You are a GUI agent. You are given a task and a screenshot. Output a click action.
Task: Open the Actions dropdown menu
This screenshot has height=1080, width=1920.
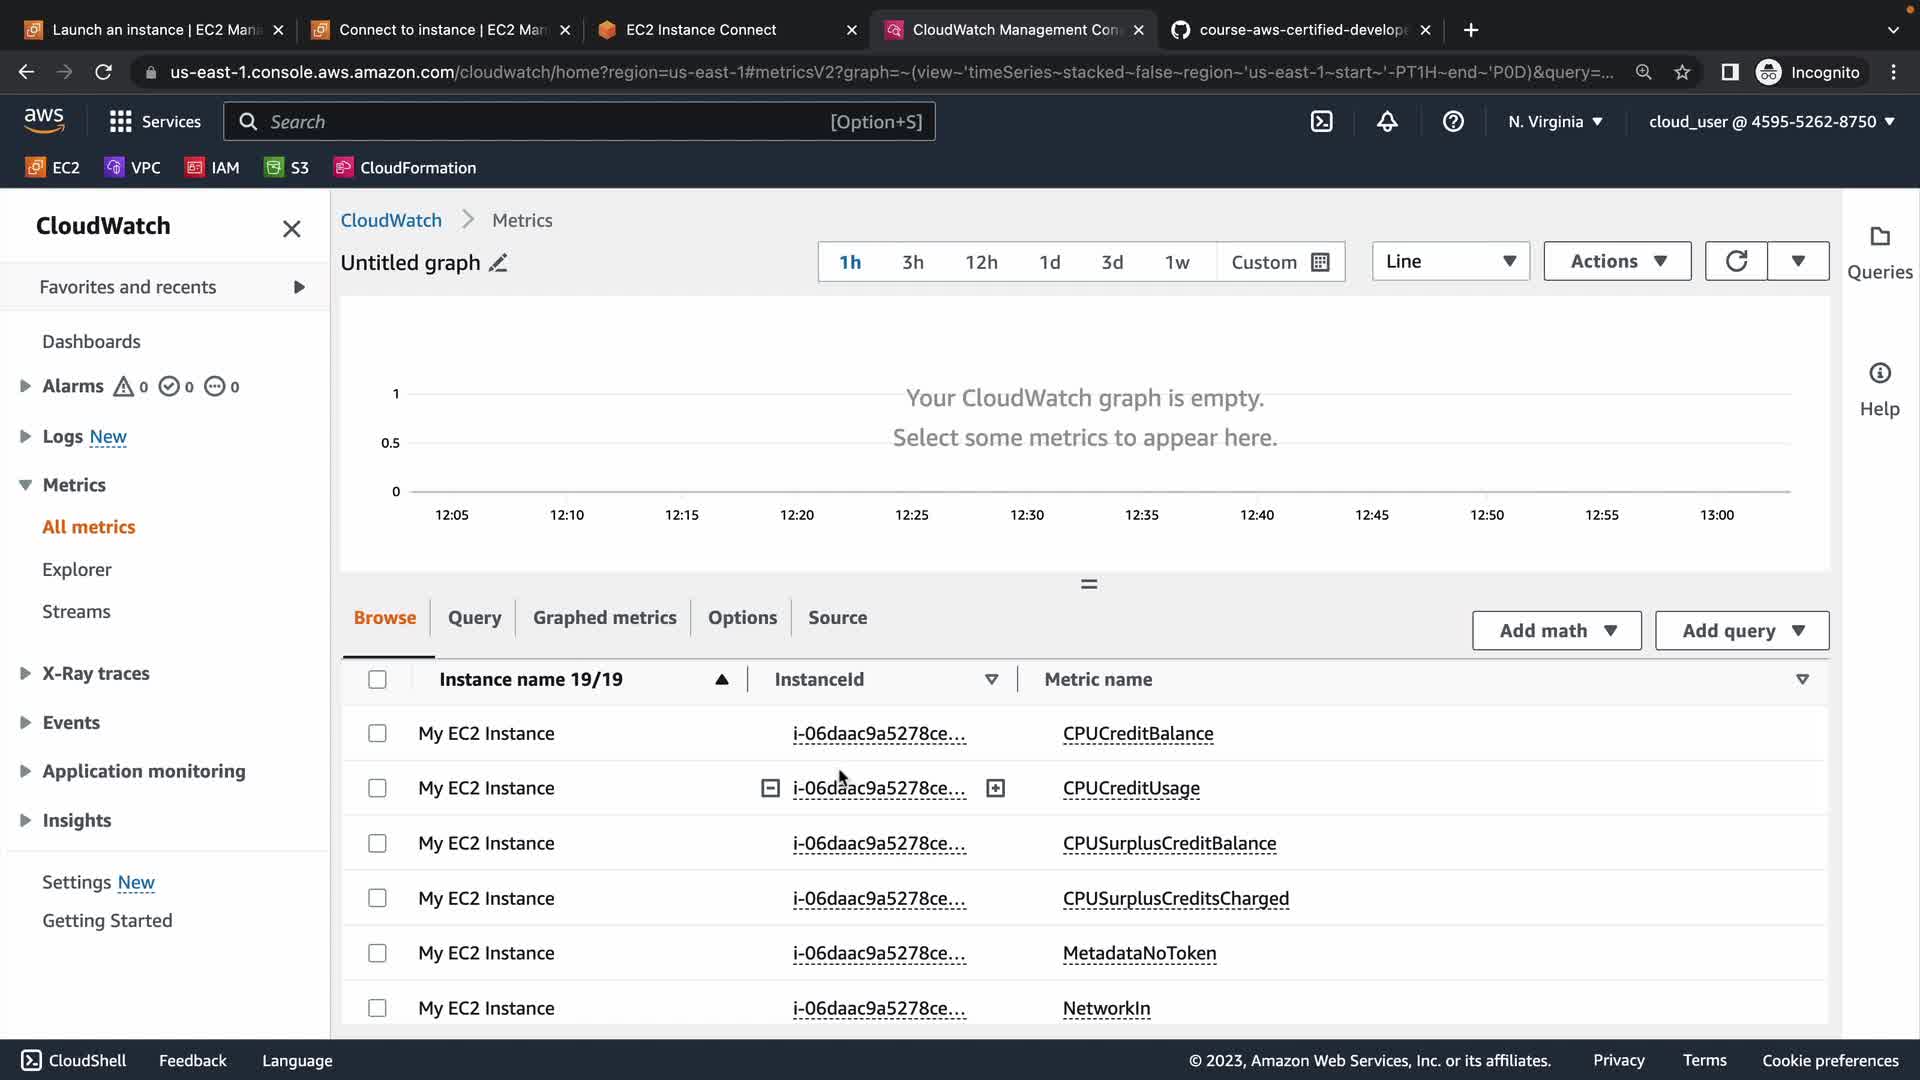(1616, 261)
